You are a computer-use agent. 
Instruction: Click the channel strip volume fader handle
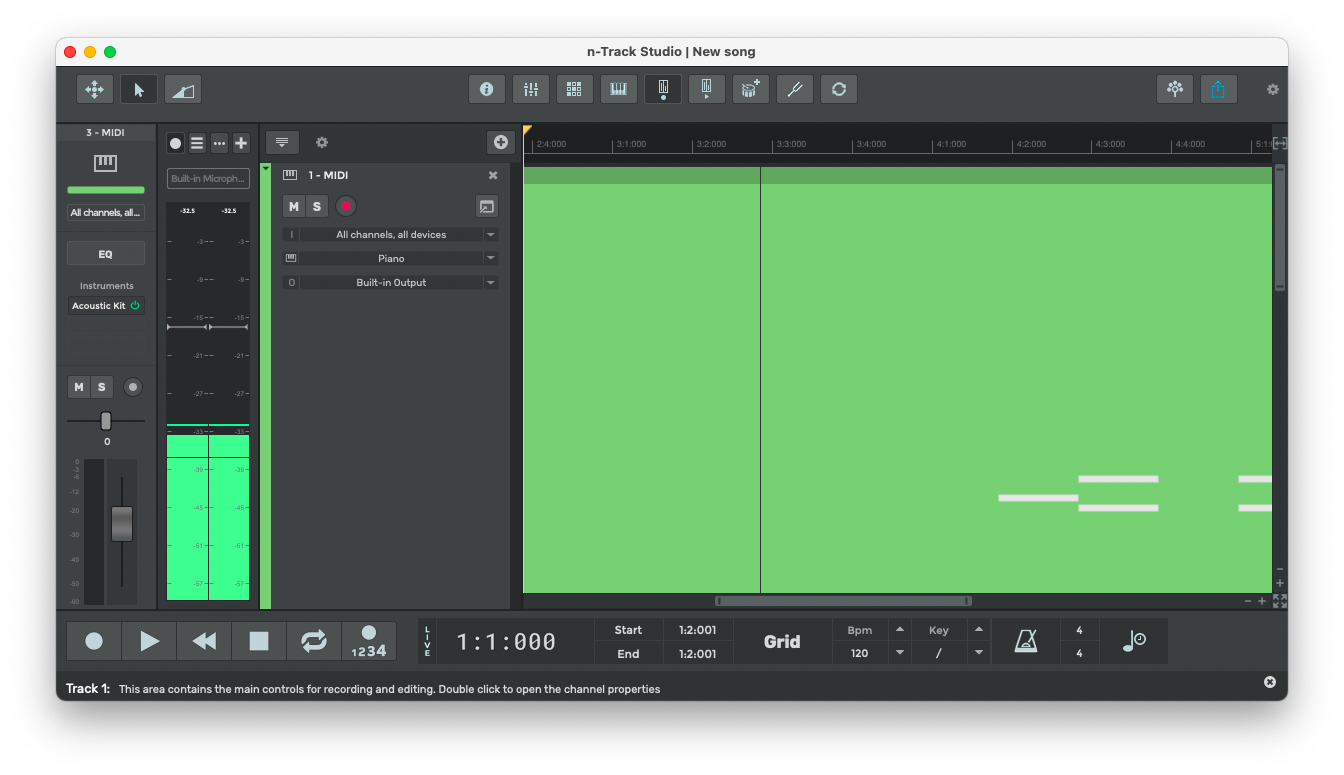coord(121,524)
